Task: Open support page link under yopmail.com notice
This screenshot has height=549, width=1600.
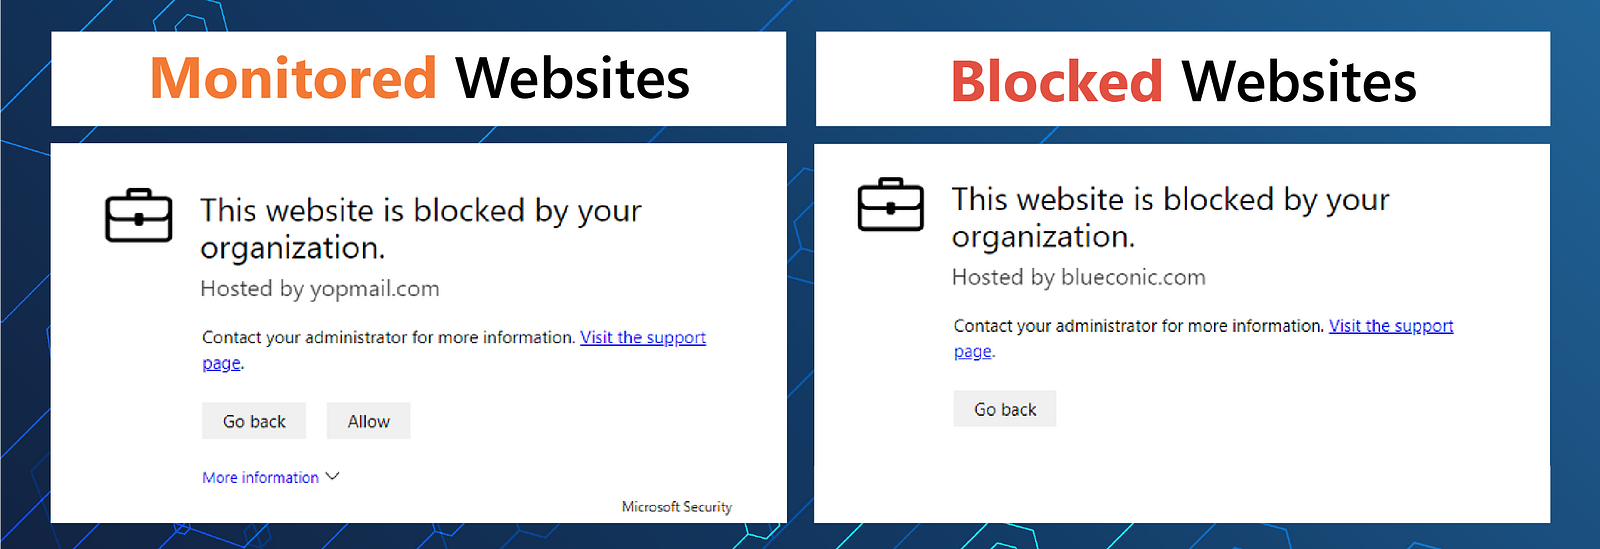Action: point(643,338)
